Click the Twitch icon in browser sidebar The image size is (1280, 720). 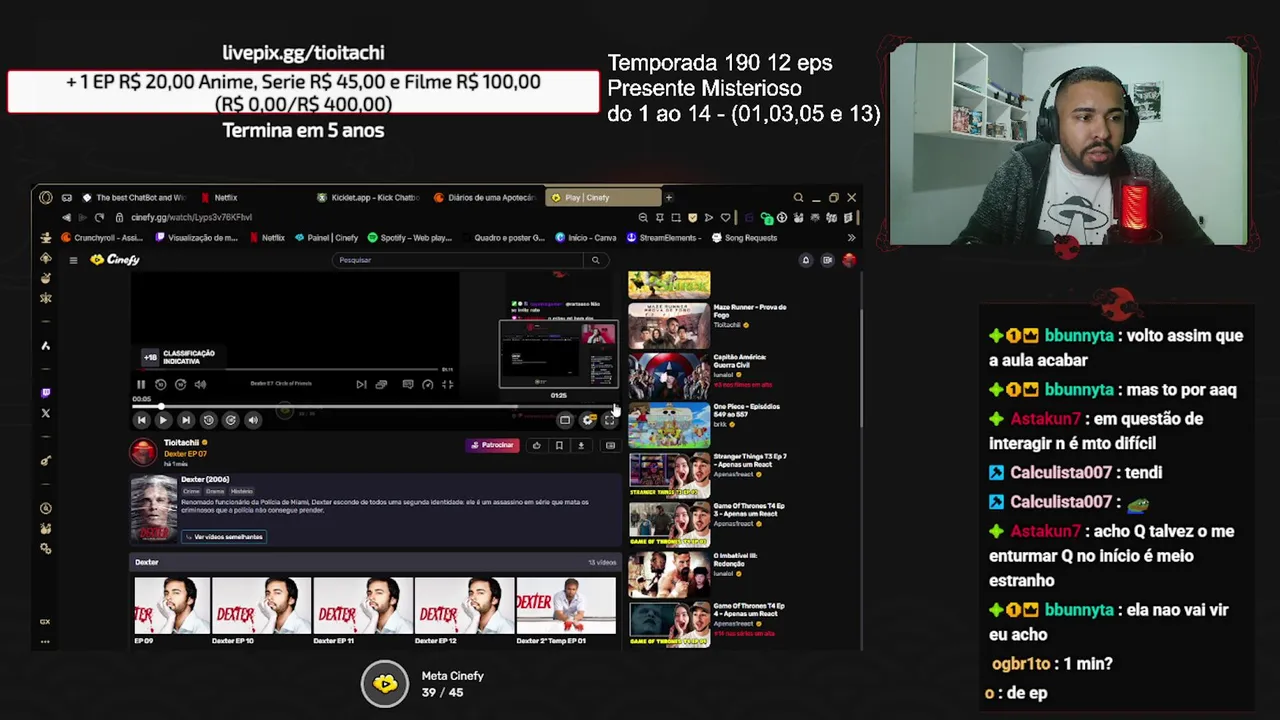click(x=45, y=393)
